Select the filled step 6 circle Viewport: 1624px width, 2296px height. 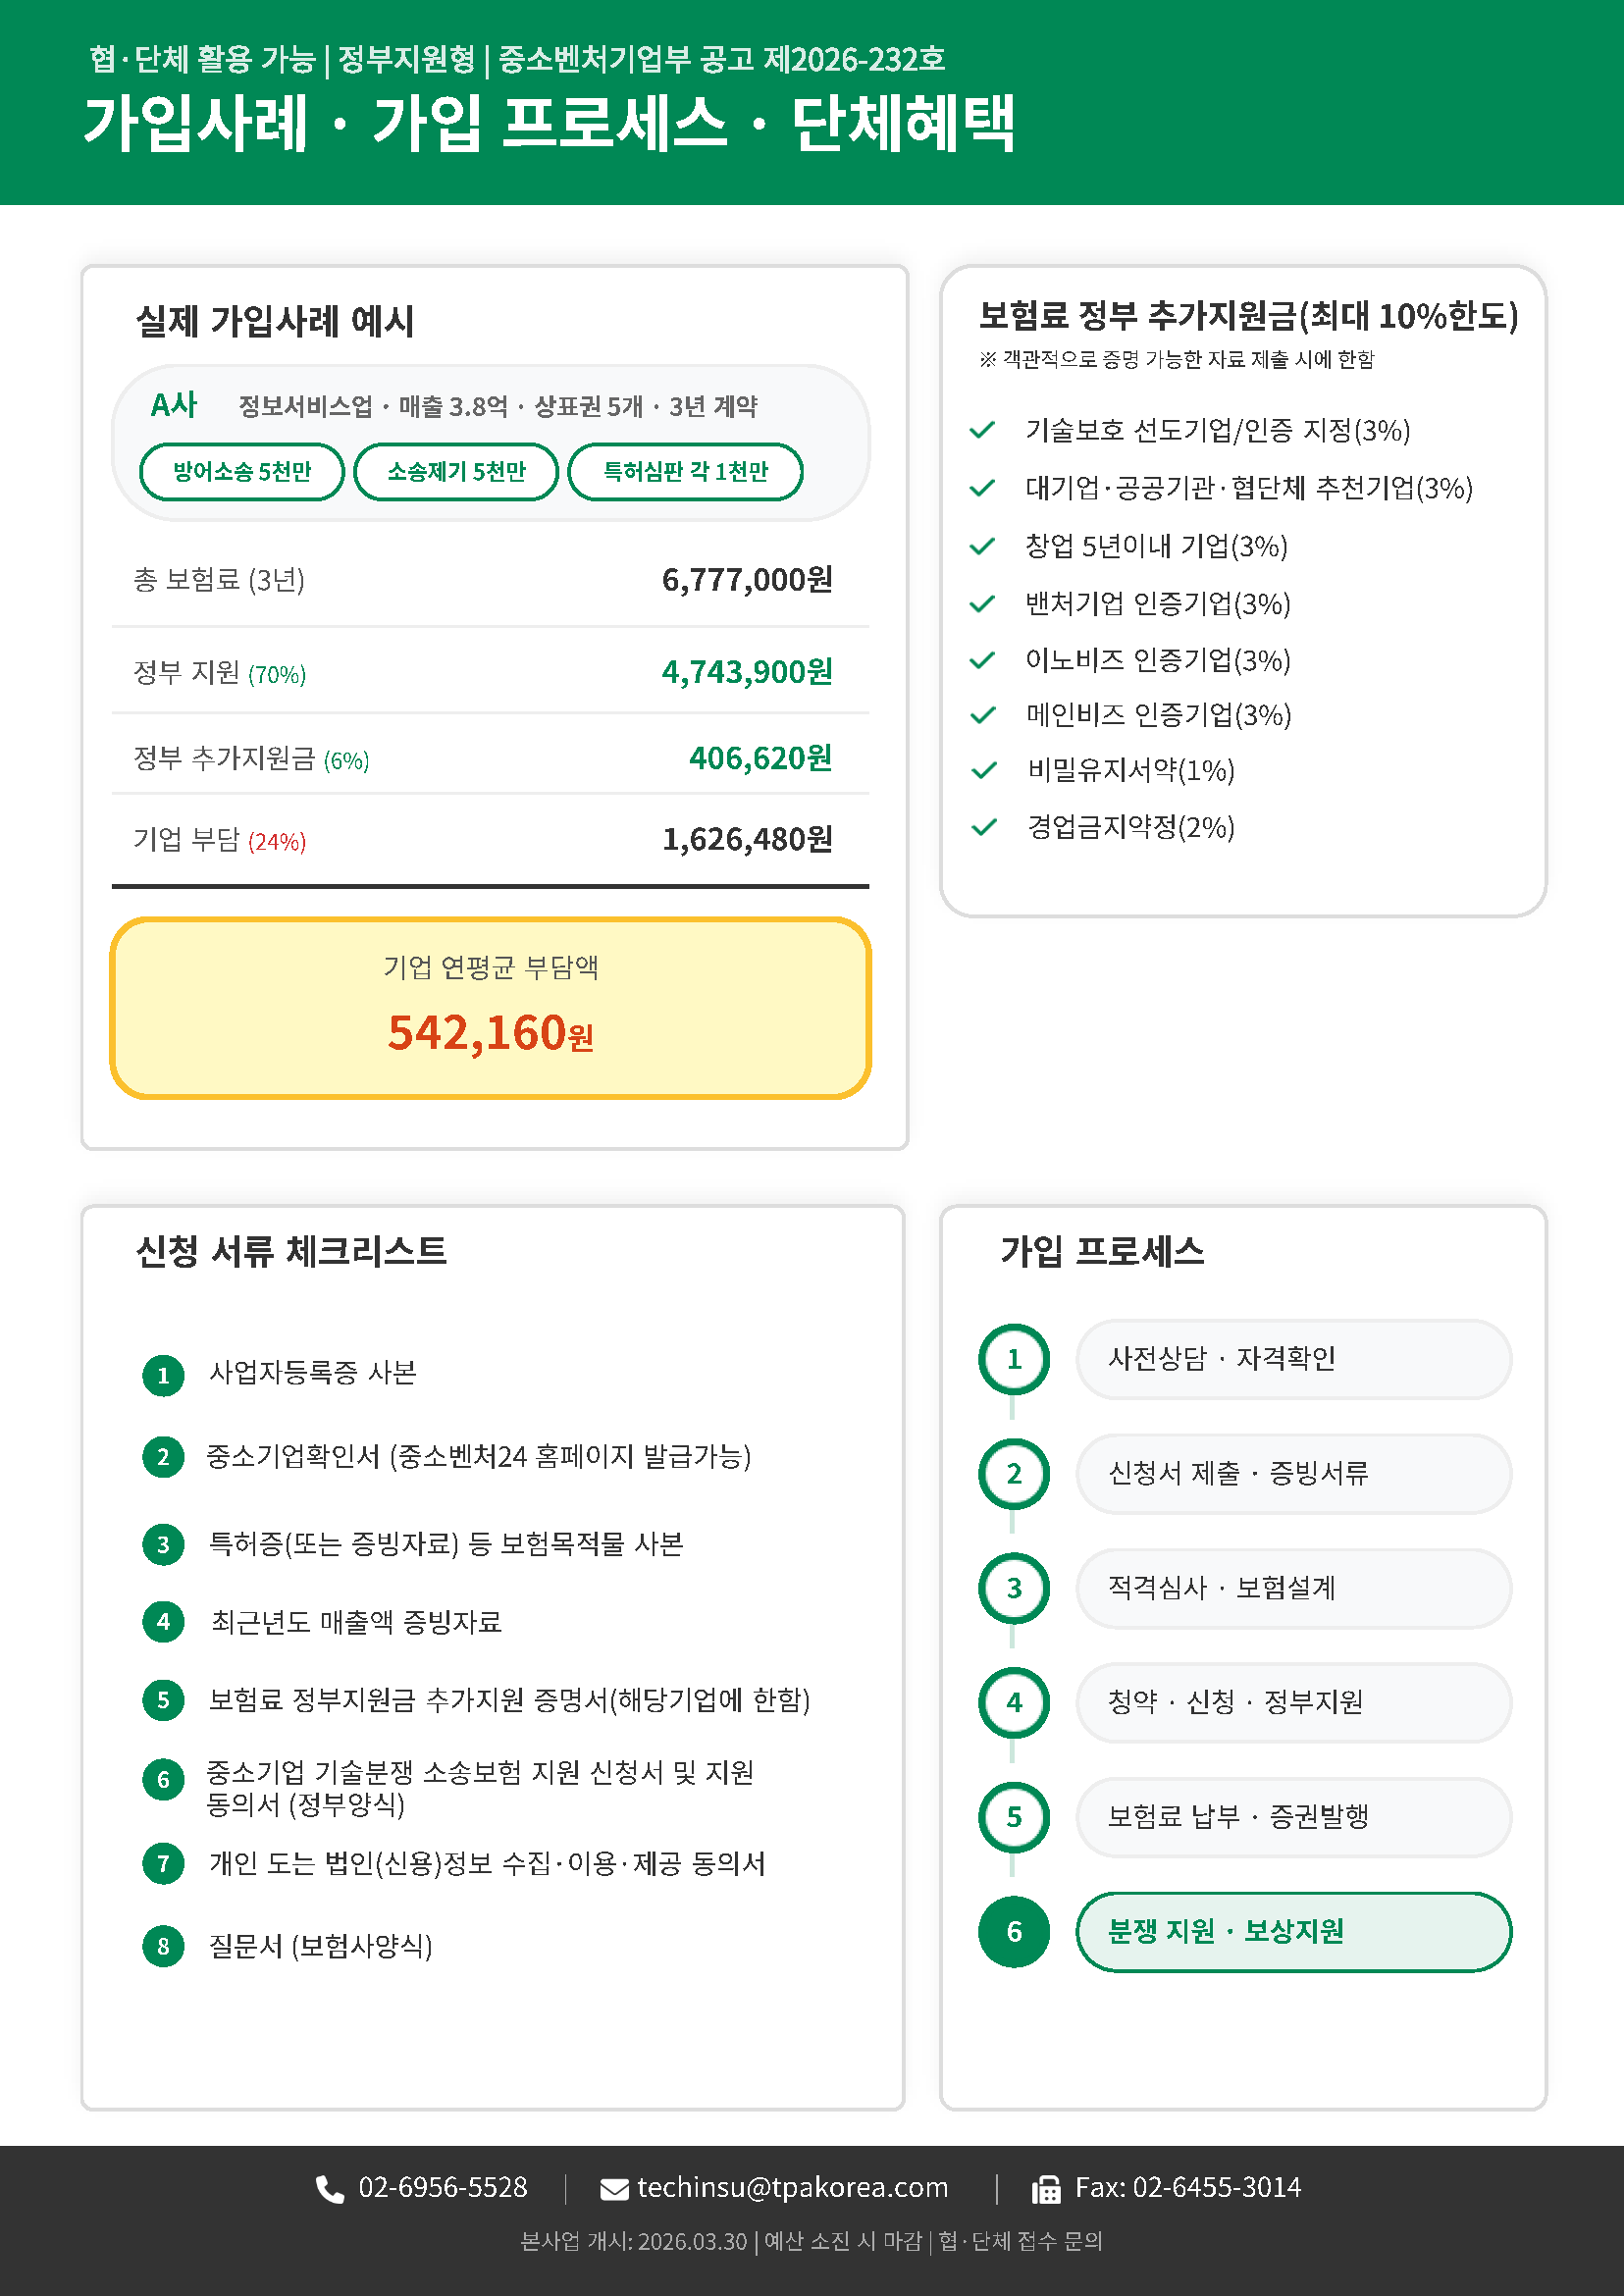point(1014,1931)
